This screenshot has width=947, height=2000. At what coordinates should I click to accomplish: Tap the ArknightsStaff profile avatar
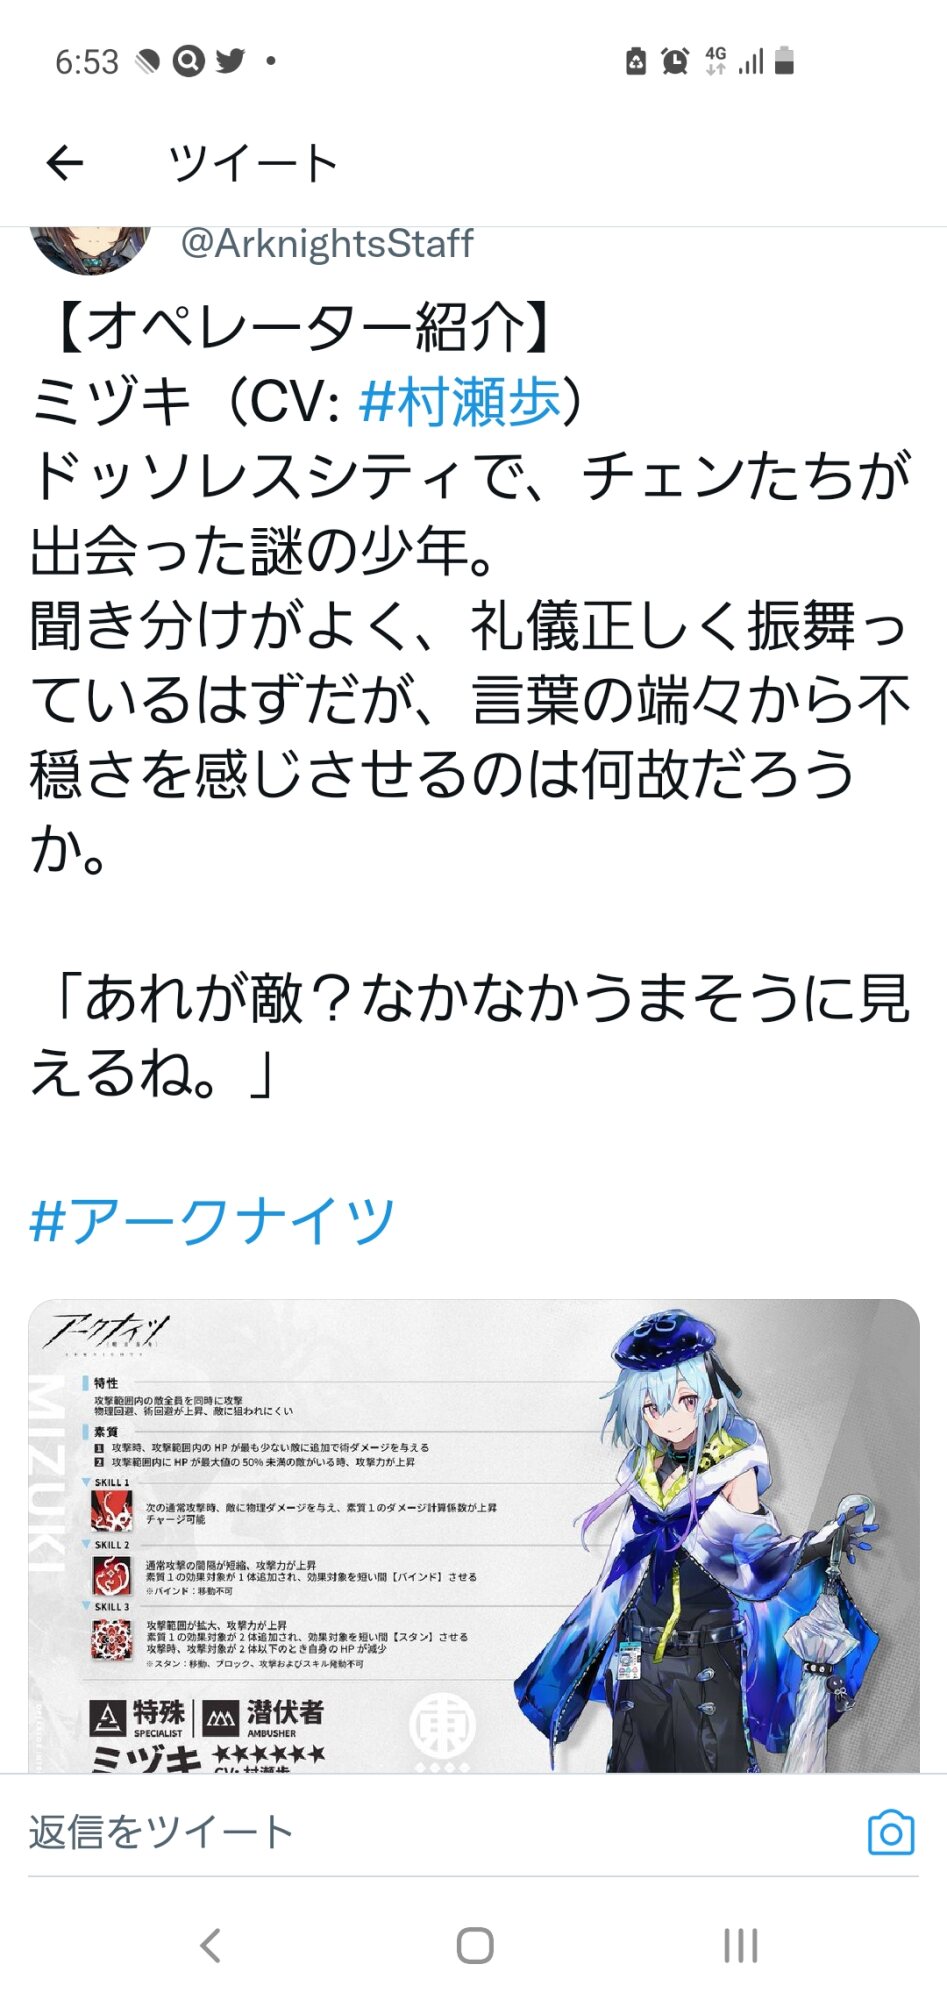point(91,248)
